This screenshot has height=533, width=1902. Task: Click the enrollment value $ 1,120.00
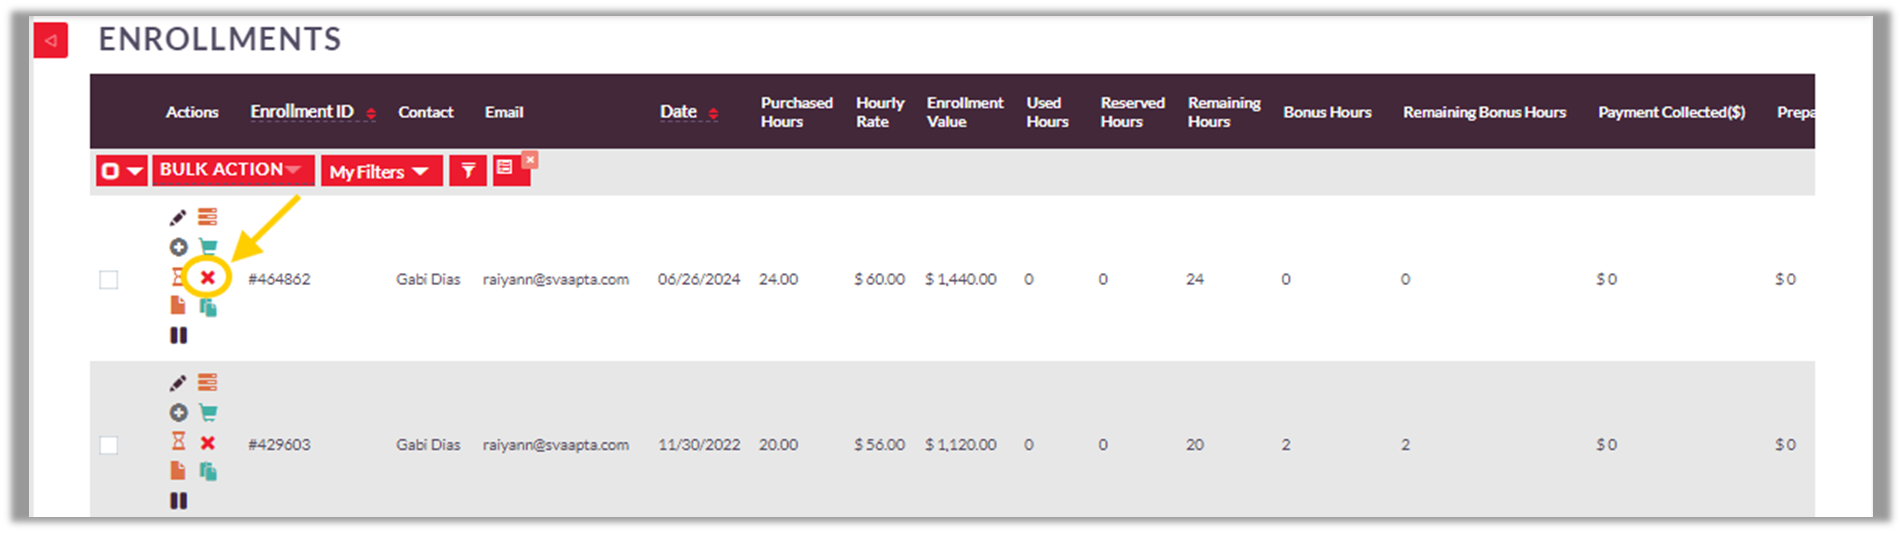[960, 444]
